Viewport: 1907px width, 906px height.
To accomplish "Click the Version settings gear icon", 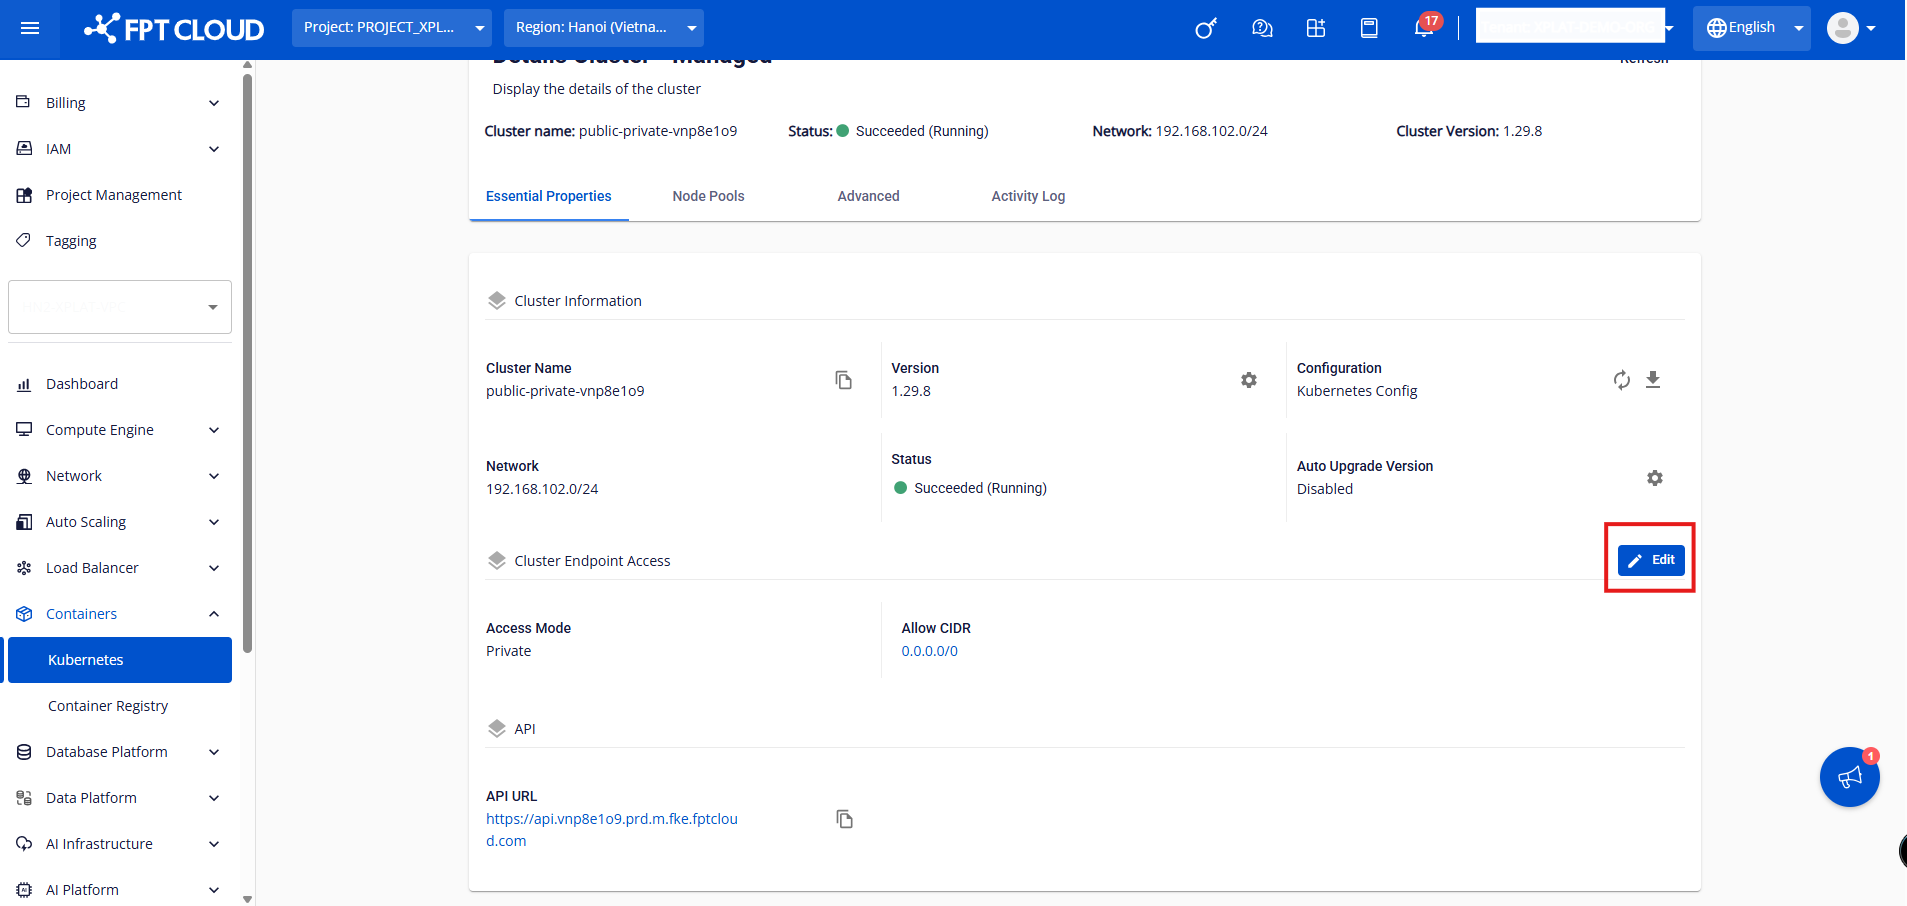I will click(x=1248, y=380).
